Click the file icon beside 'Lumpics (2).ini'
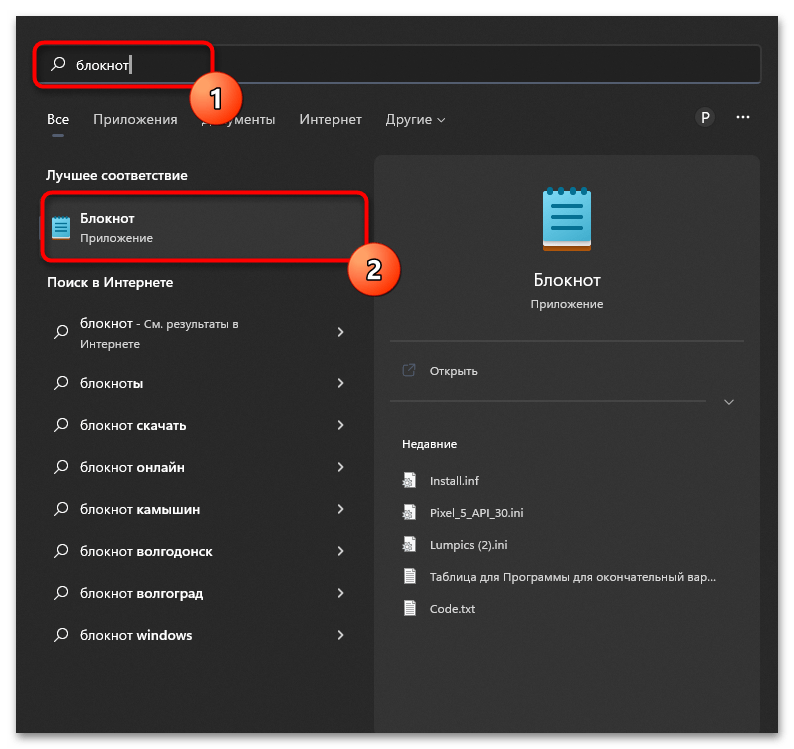The width and height of the screenshot is (794, 749). point(409,544)
